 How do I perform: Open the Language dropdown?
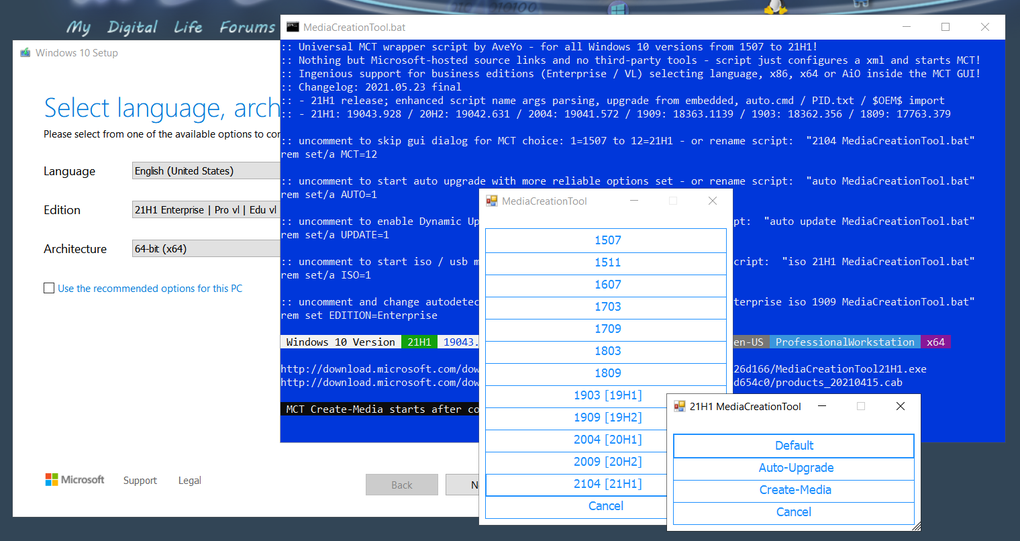click(206, 171)
